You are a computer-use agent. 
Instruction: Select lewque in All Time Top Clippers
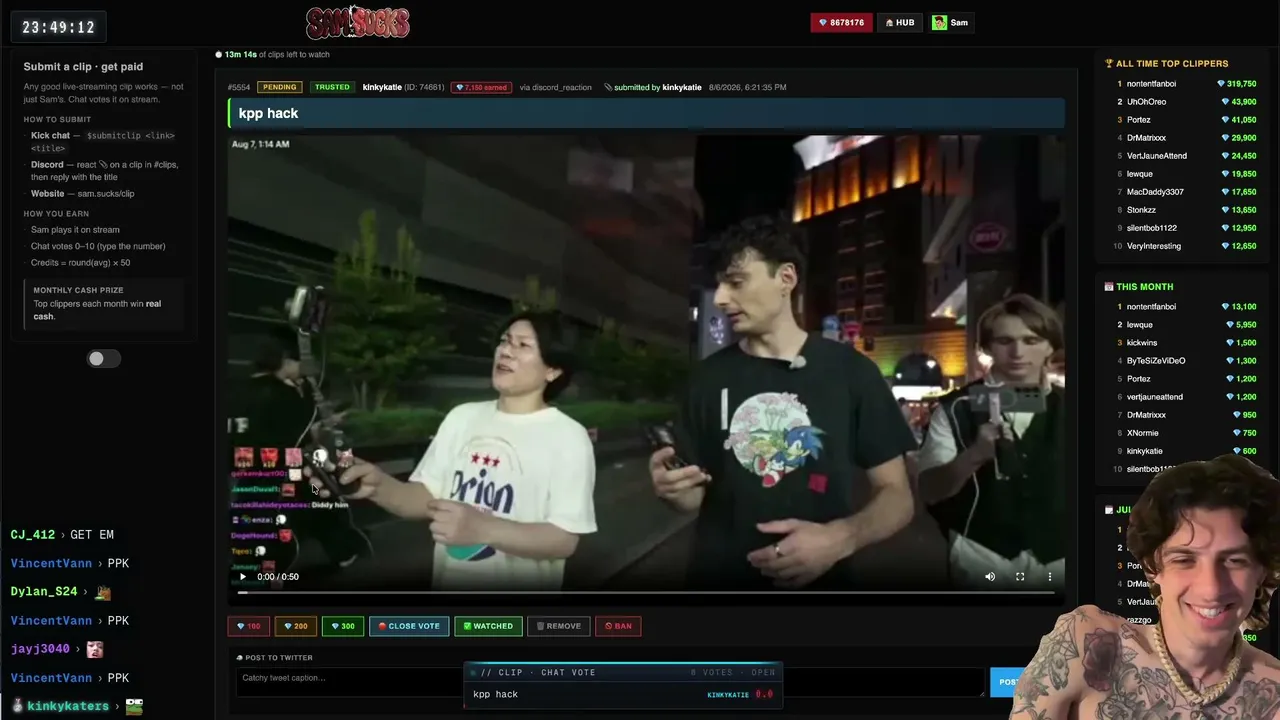(1139, 174)
